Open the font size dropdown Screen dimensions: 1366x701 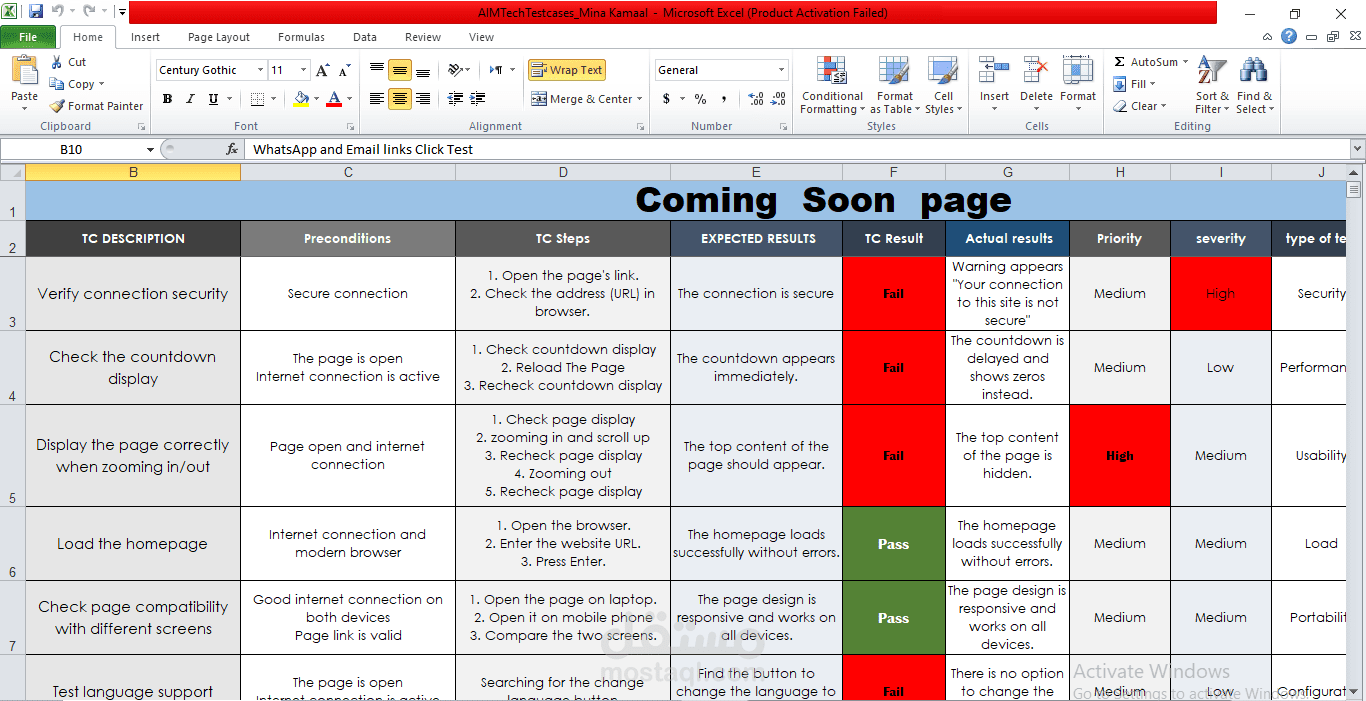coord(303,70)
